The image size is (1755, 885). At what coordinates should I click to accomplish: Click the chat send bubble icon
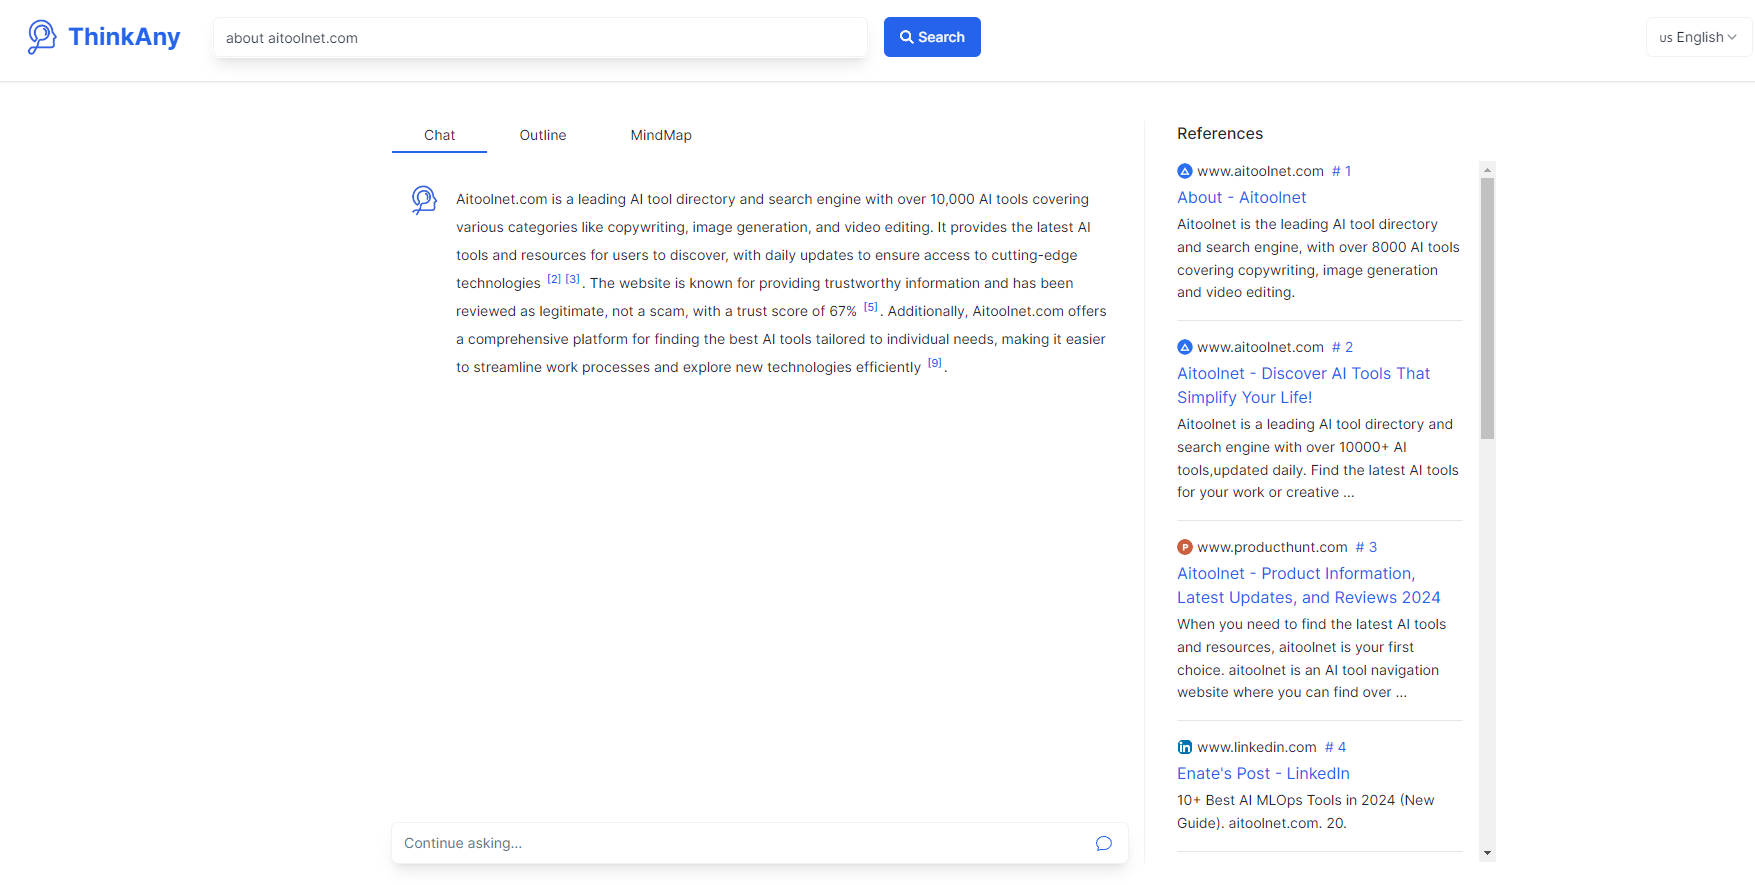click(1103, 843)
